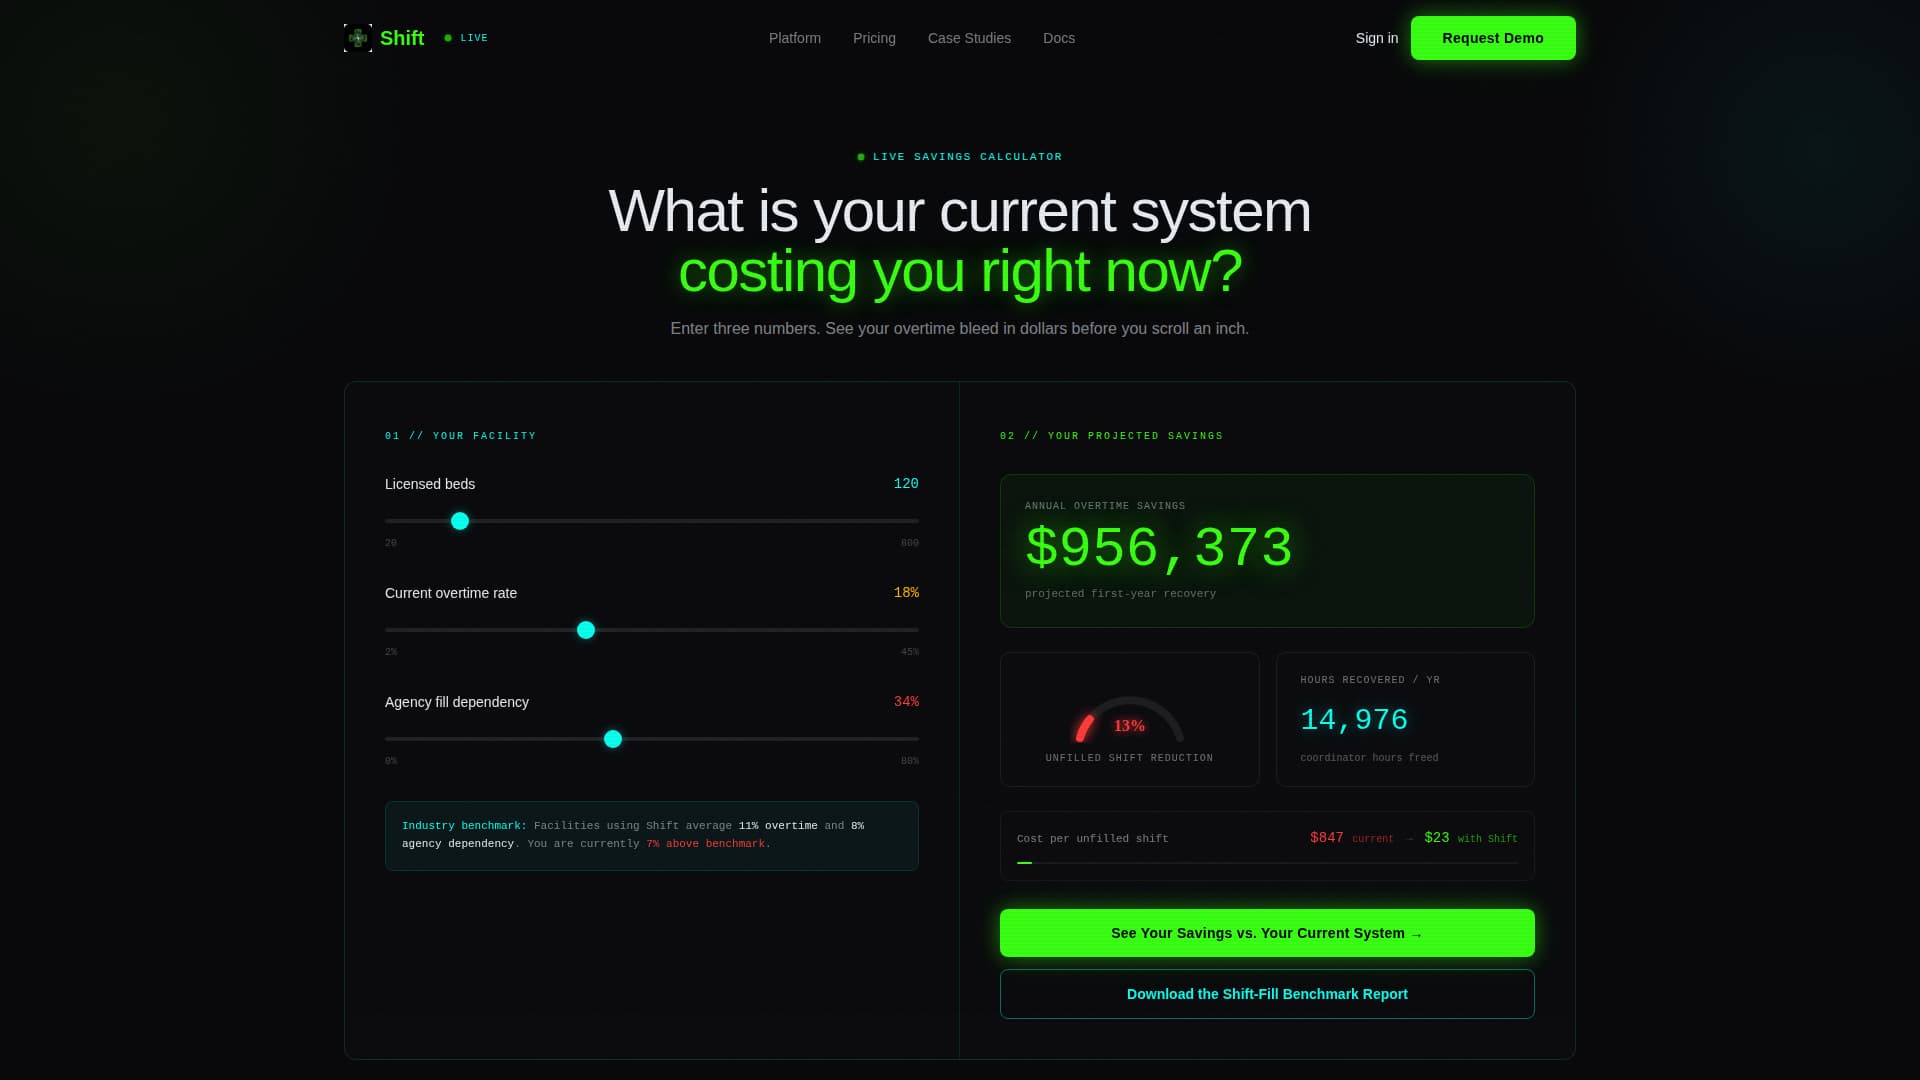Click the LIVE SAVINGS CALCULATOR label

coord(967,157)
